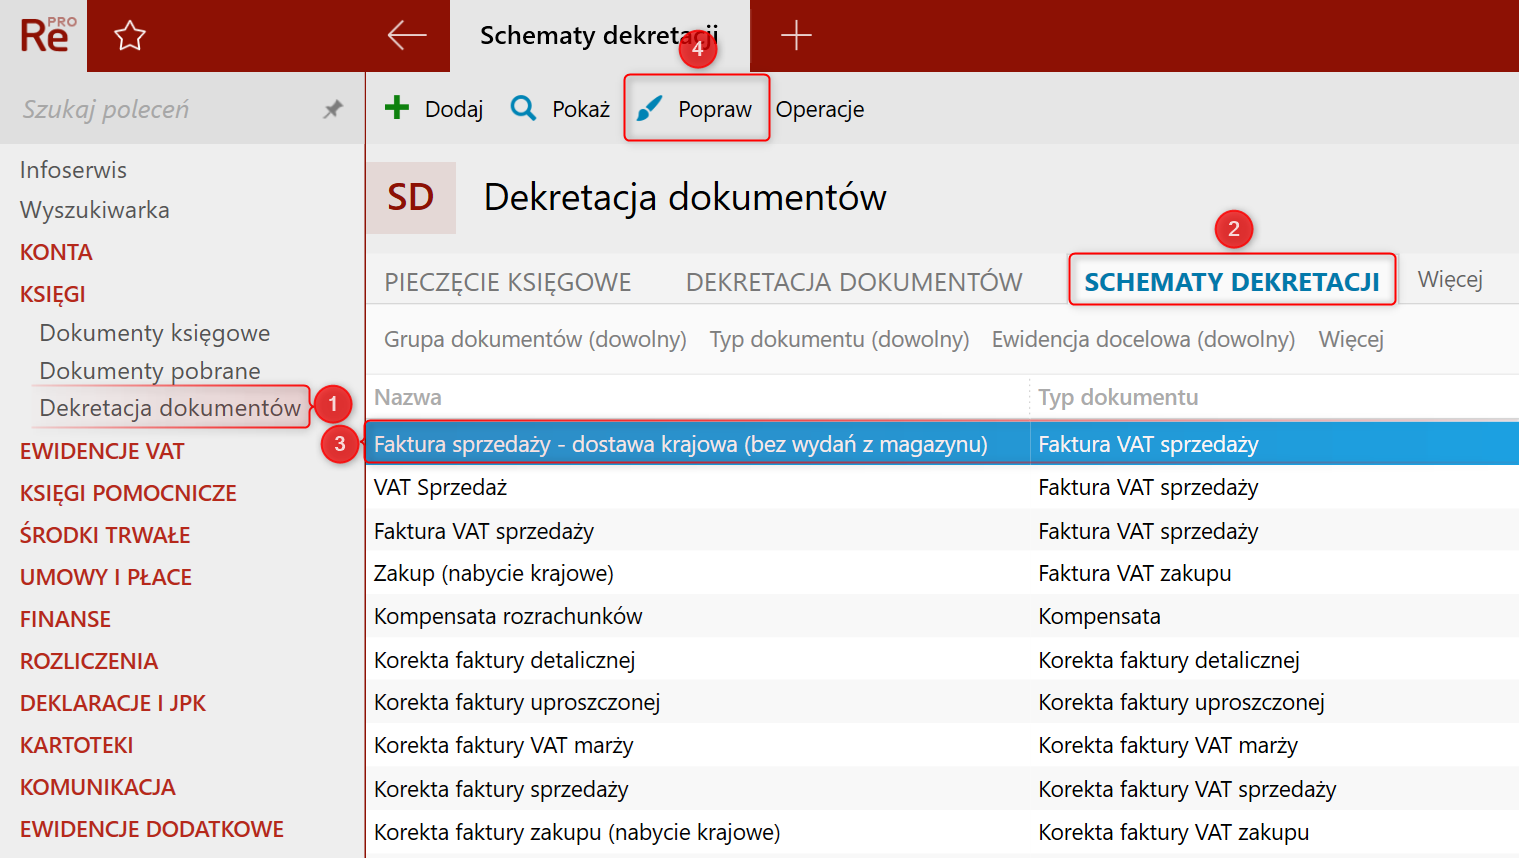Open Ewidencja docelowa filter dropdown
The height and width of the screenshot is (858, 1519).
pyautogui.click(x=1143, y=340)
